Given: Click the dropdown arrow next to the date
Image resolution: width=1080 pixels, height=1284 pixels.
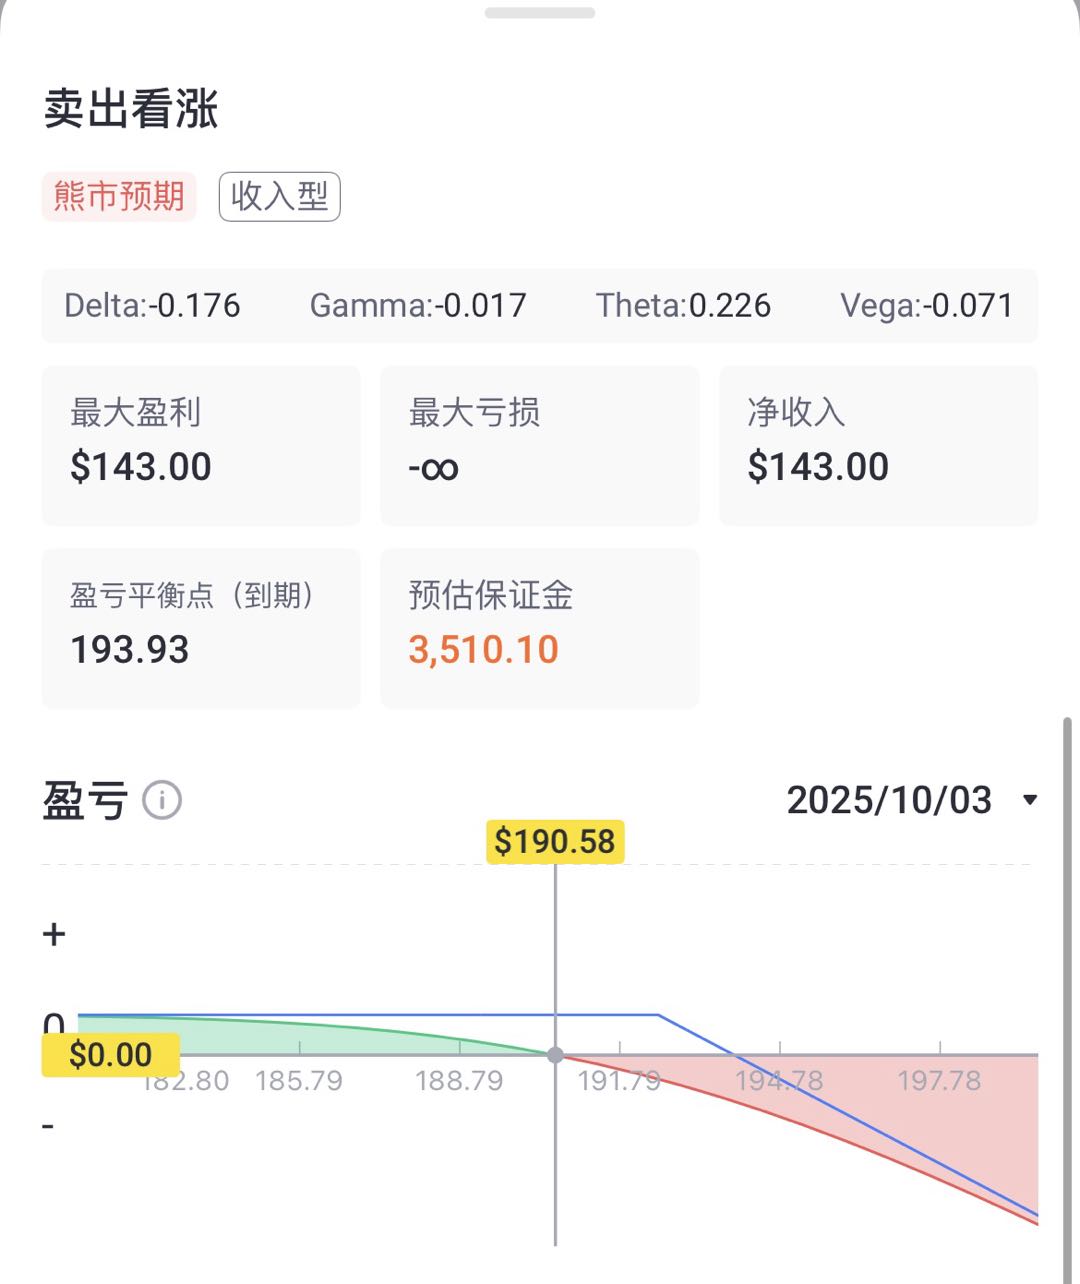Looking at the screenshot, I should click(1030, 800).
